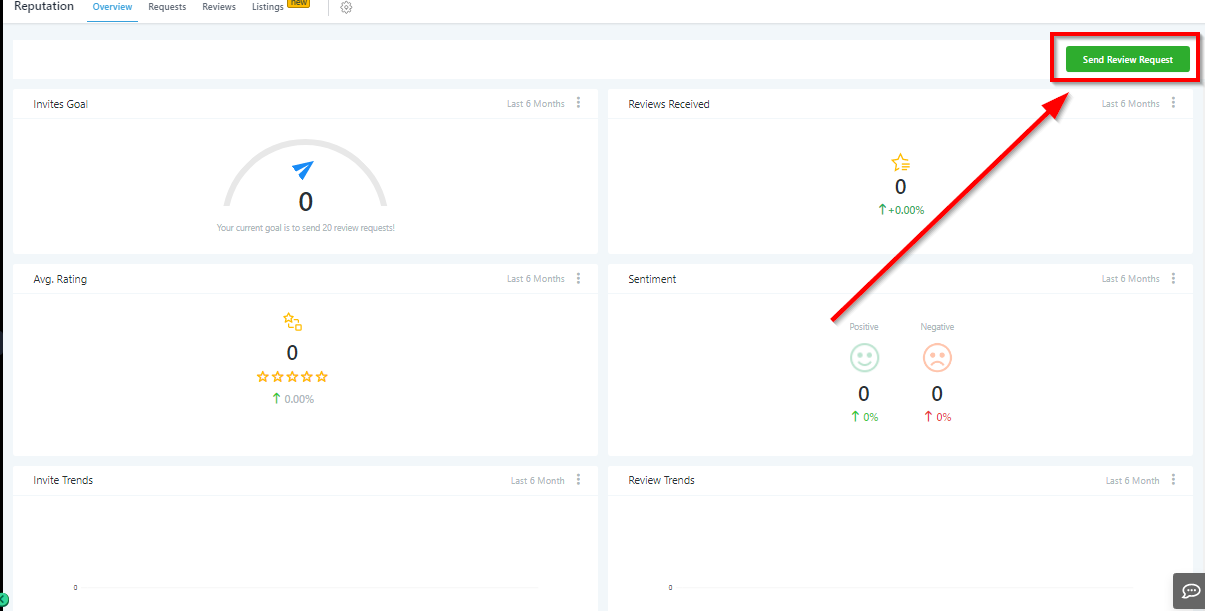Open Review Trends three-dot options menu
The height and width of the screenshot is (611, 1205).
(1173, 480)
